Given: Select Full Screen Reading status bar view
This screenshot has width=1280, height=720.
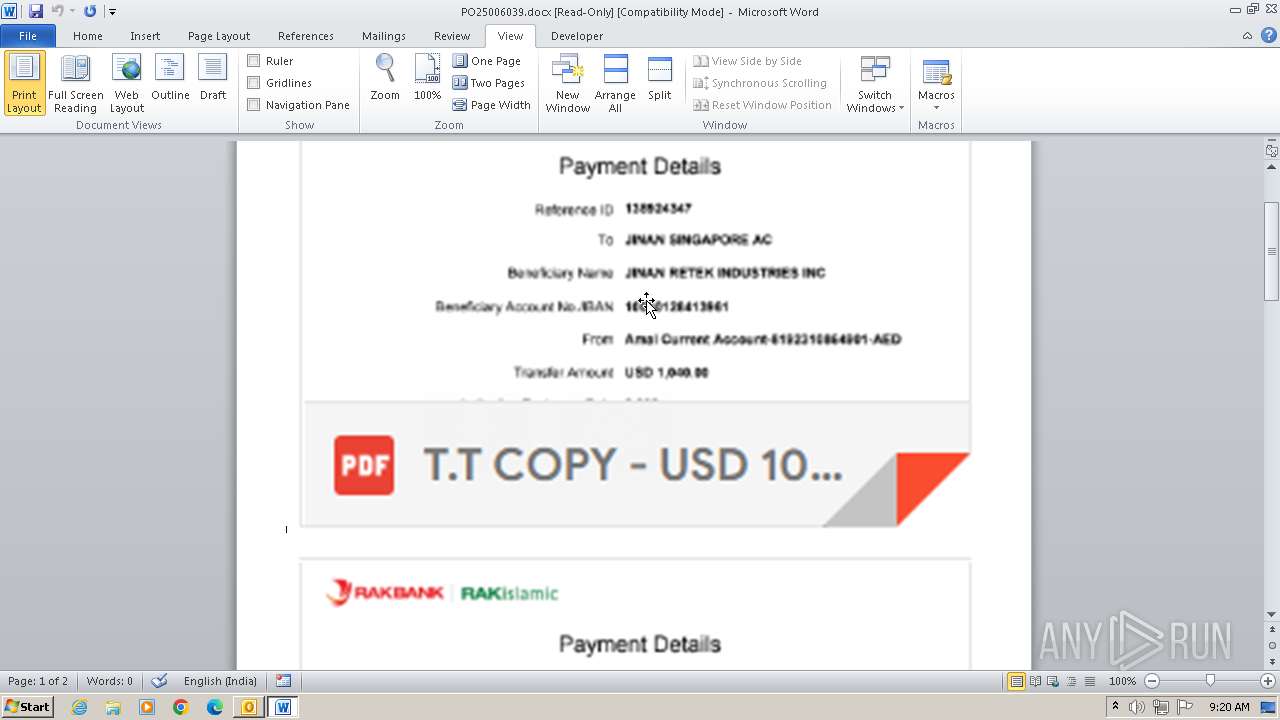Looking at the screenshot, I should pyautogui.click(x=1035, y=681).
